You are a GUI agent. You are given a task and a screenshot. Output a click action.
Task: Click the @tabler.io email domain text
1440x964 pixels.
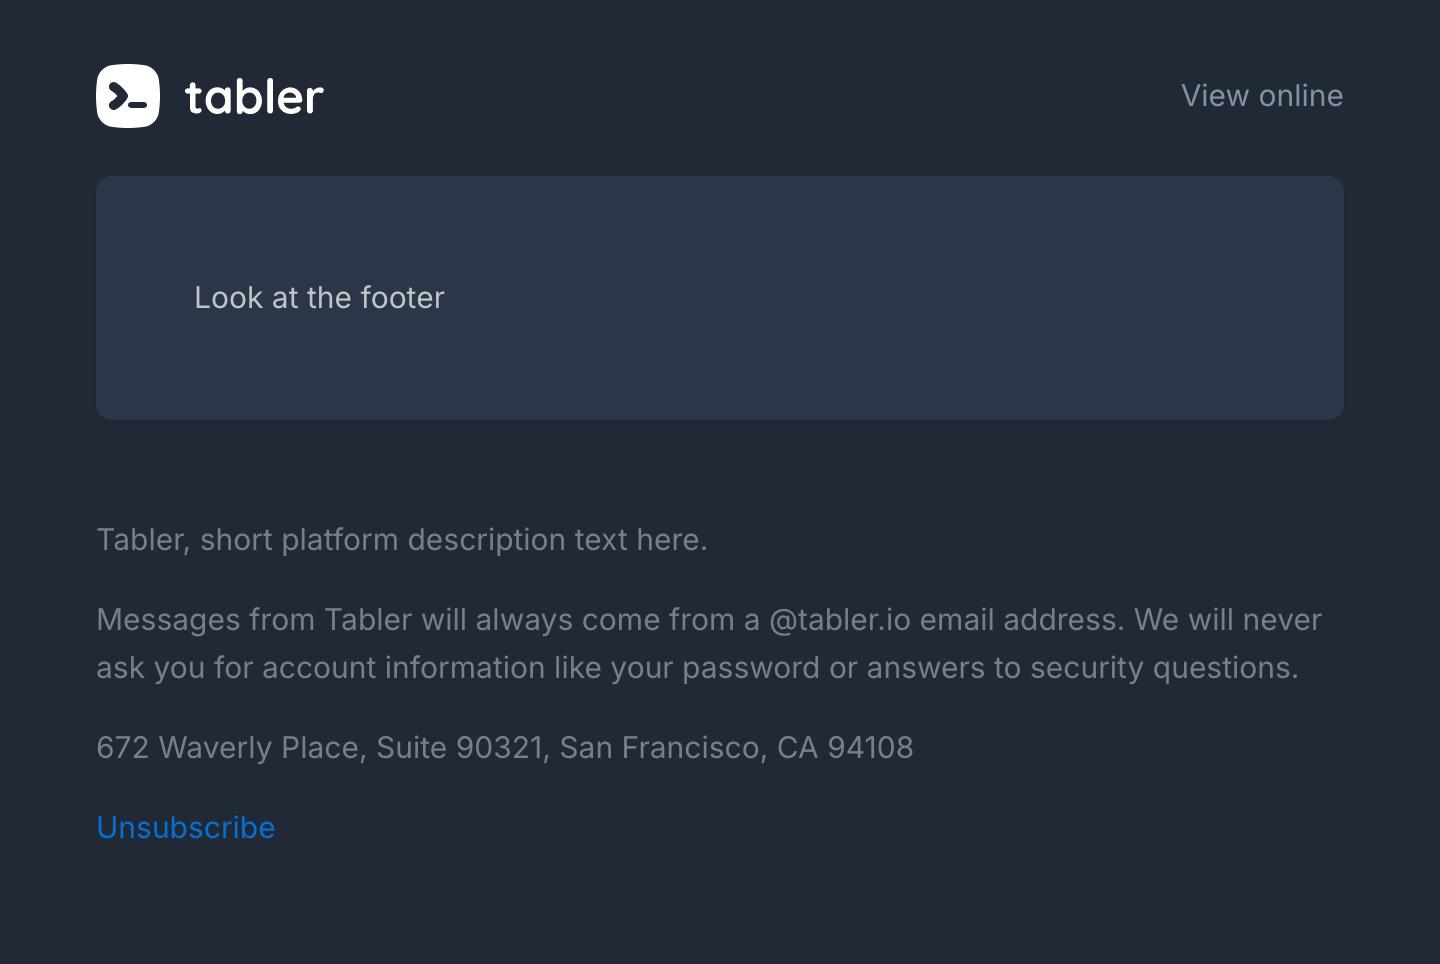840,620
